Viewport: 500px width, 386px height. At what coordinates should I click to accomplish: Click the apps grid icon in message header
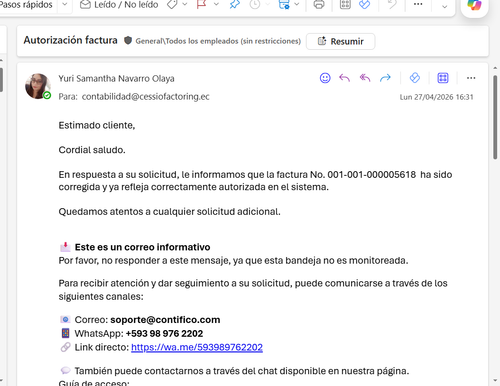(x=443, y=78)
